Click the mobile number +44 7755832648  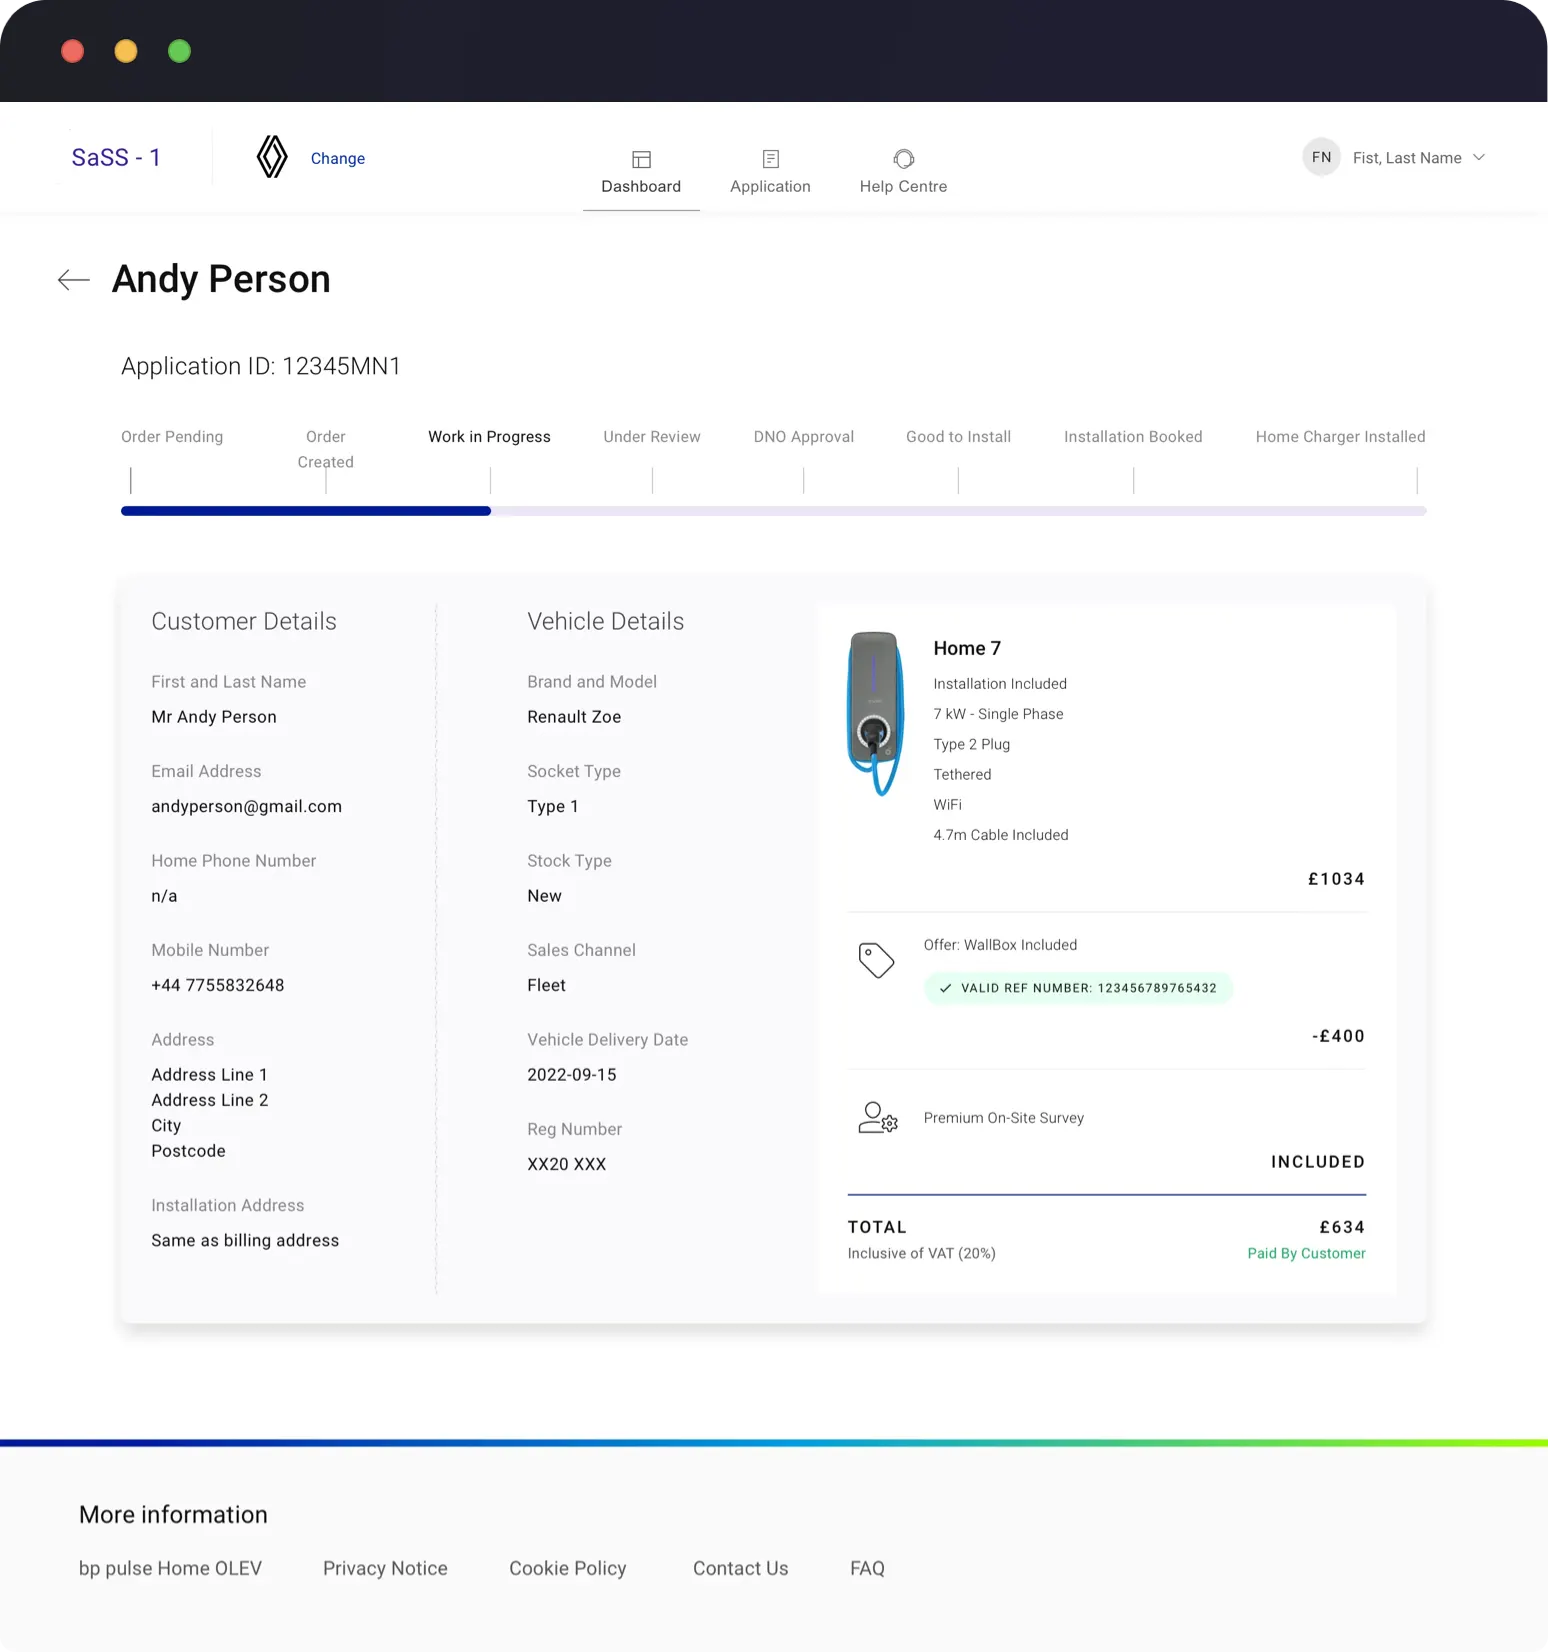[217, 985]
